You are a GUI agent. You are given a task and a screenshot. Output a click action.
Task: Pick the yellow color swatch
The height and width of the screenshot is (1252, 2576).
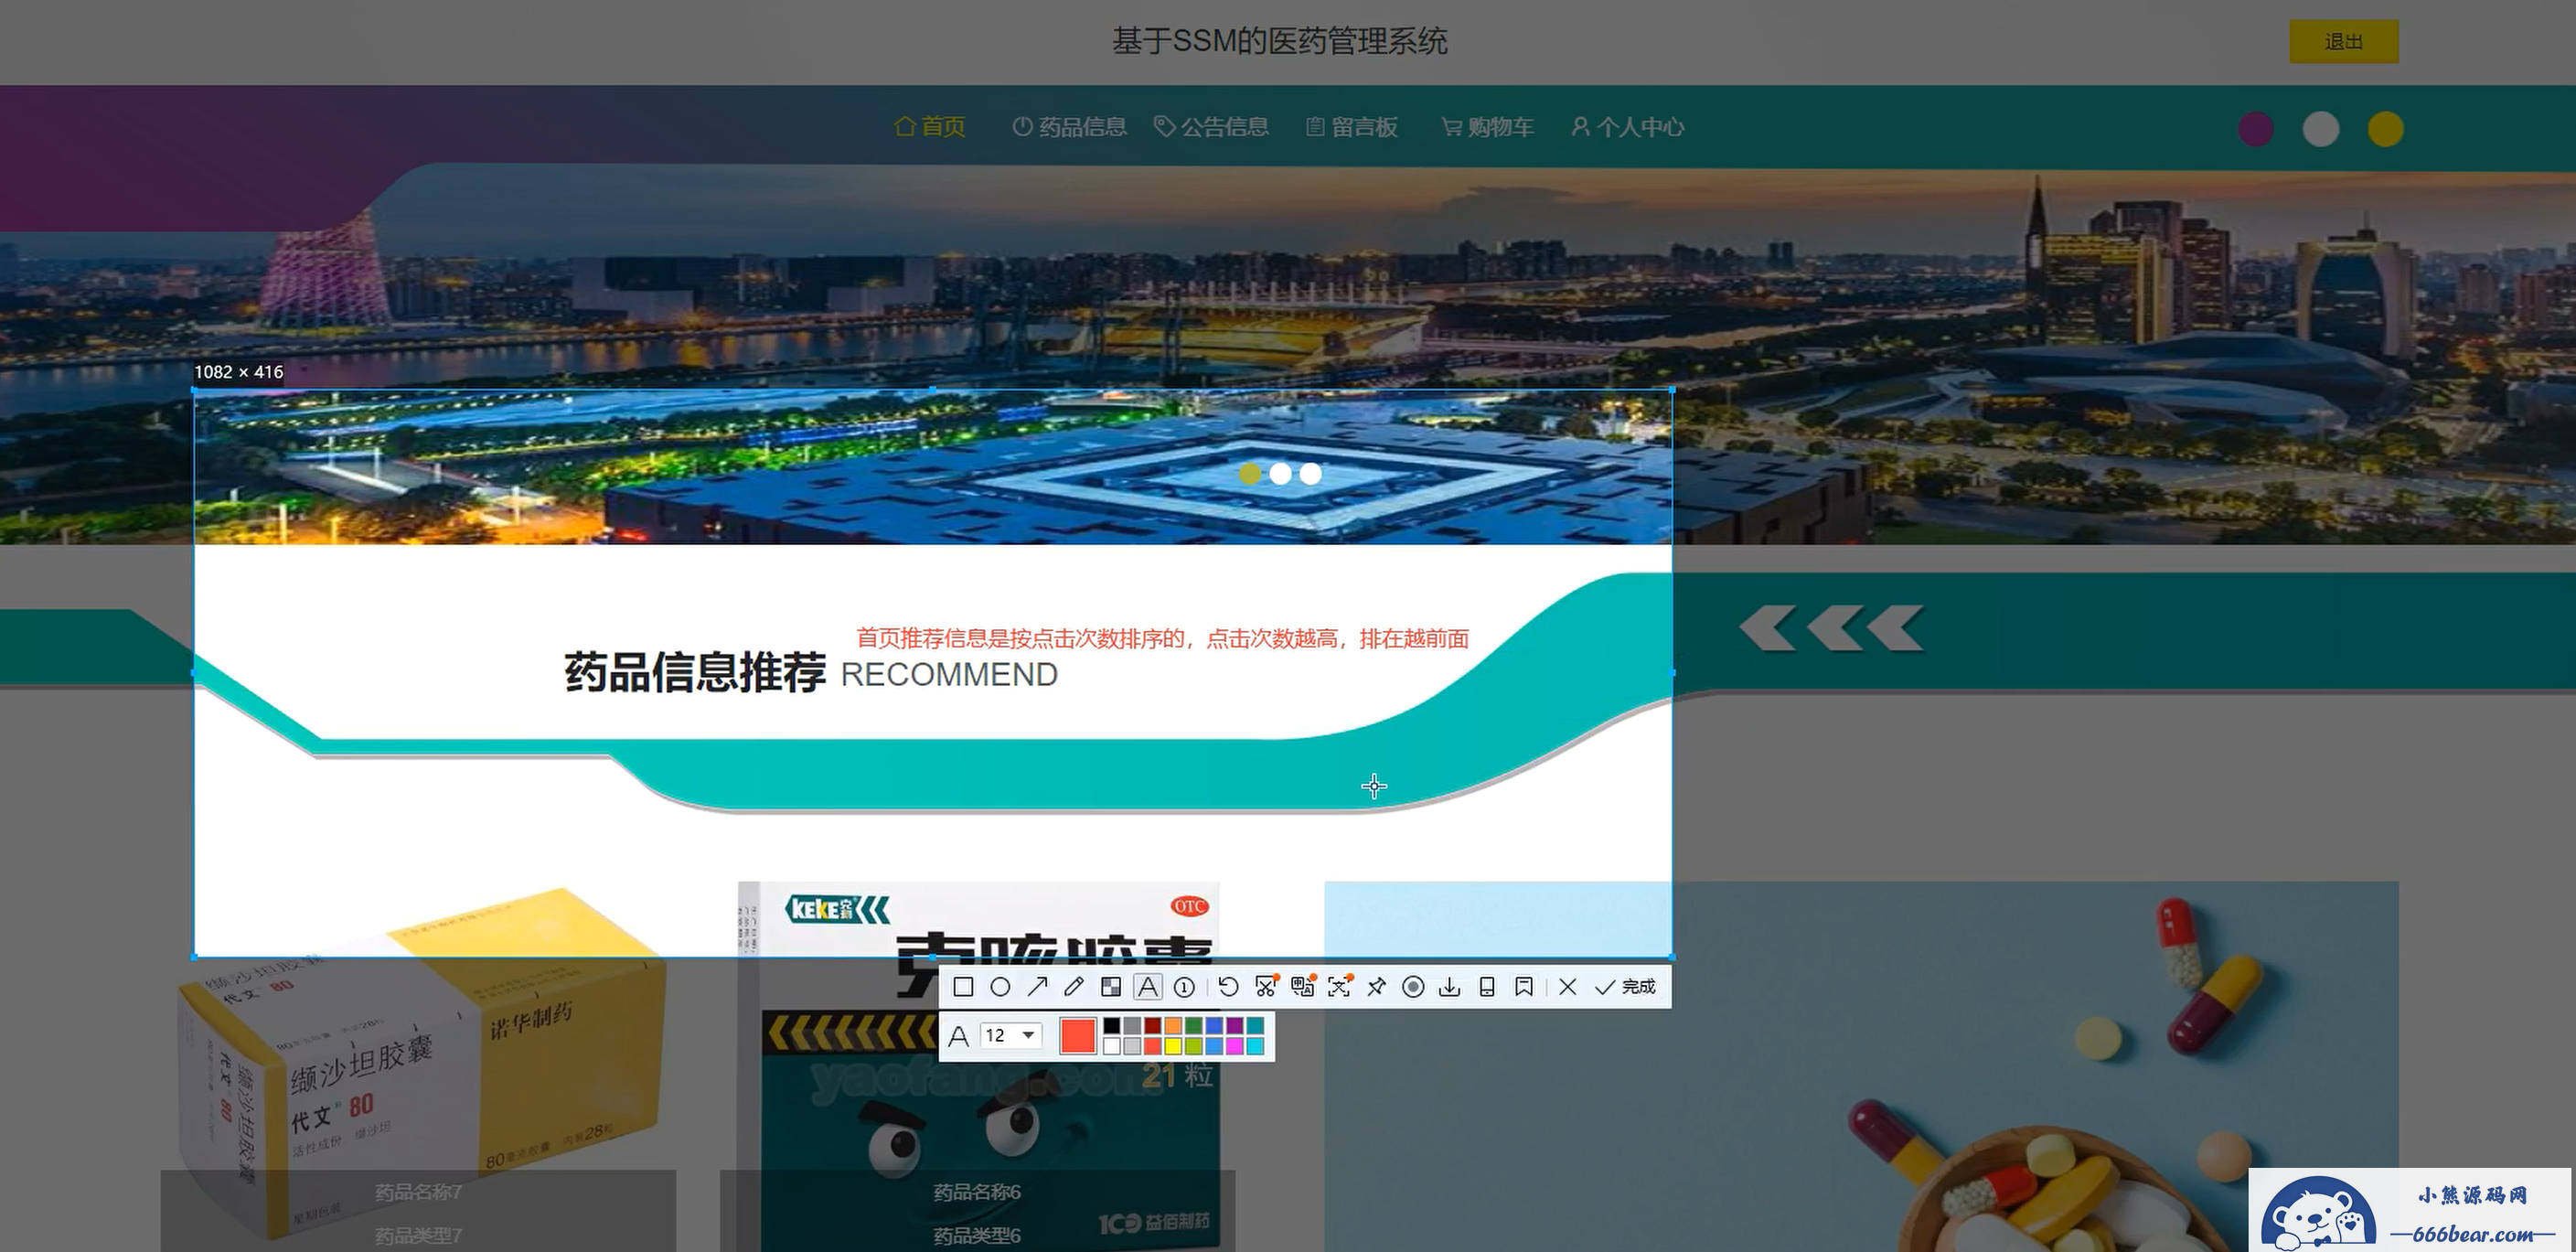[1173, 1046]
